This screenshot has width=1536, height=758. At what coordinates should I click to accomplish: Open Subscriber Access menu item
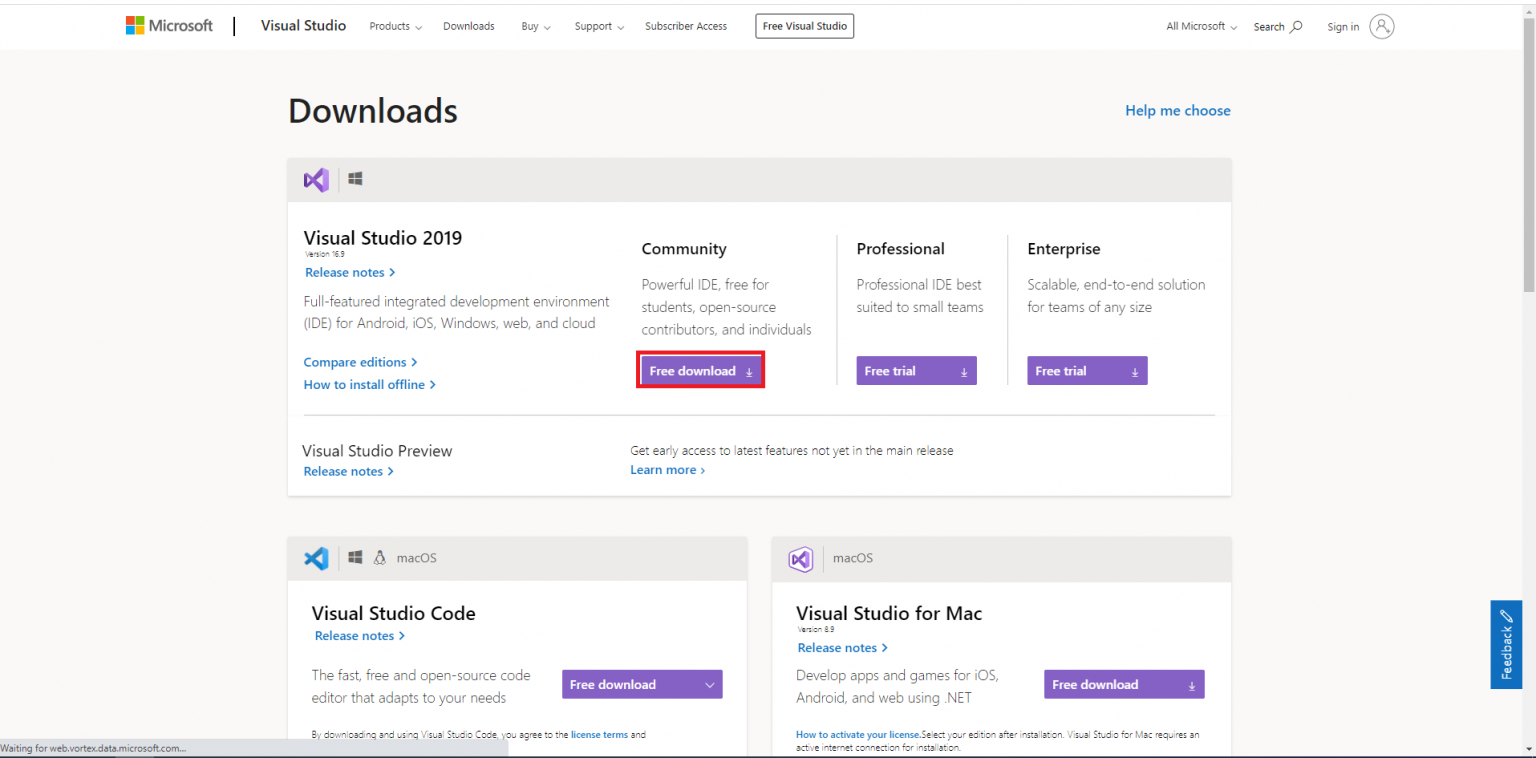[x=685, y=27]
